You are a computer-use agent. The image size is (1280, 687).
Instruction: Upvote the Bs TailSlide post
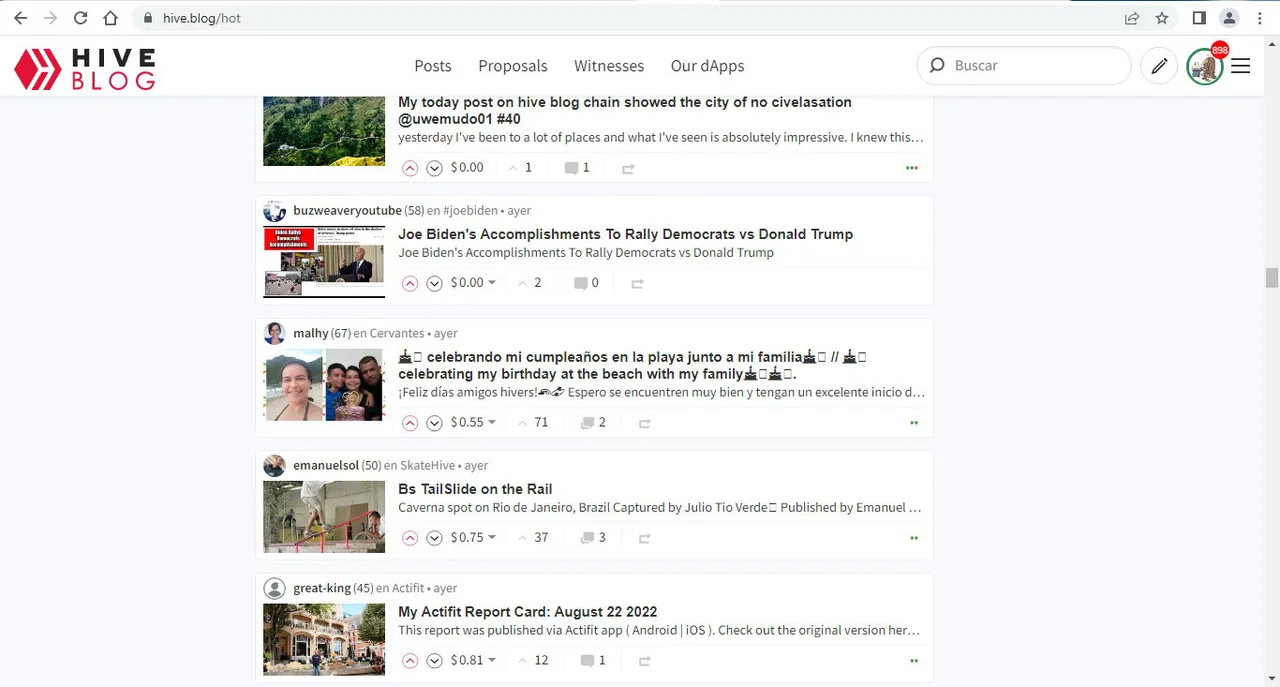pos(410,538)
